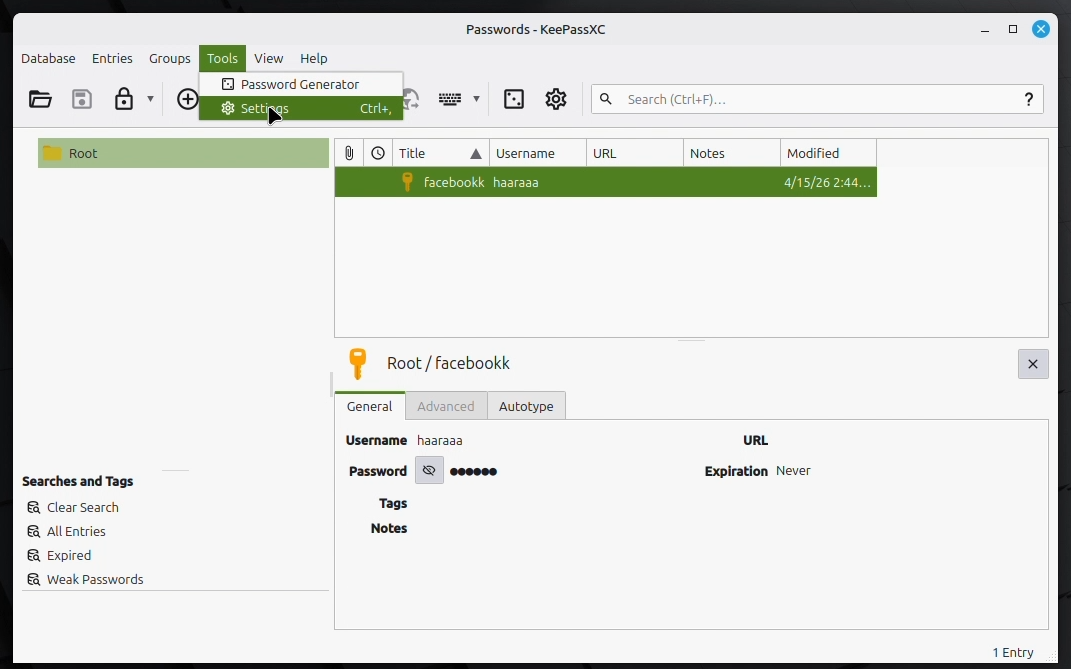Click the clock expiry column header

click(x=378, y=153)
